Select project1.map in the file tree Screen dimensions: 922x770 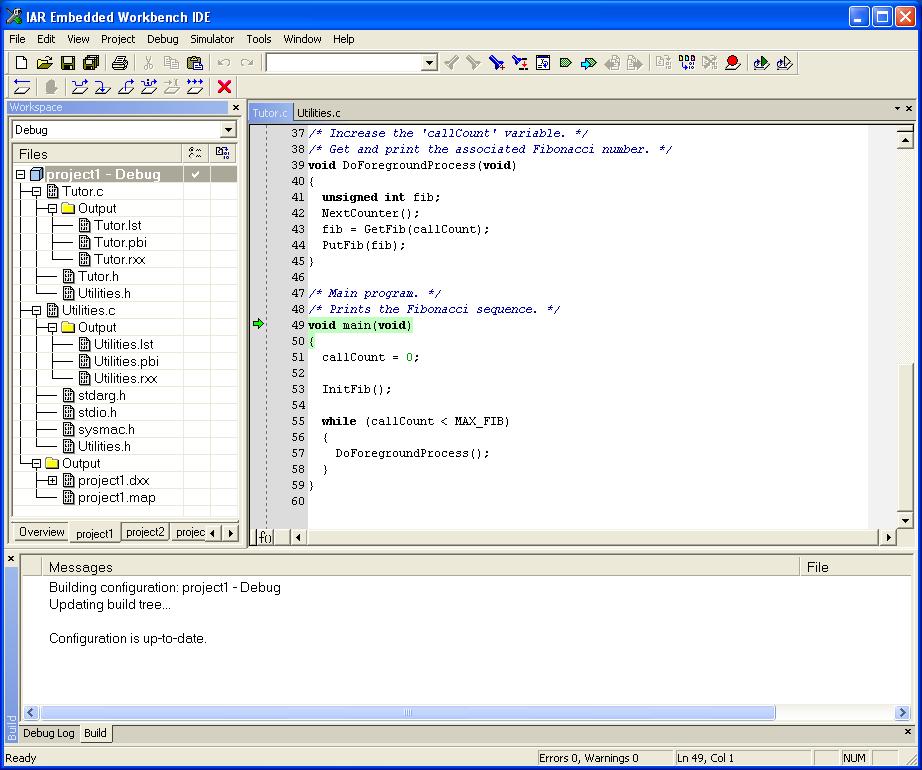(116, 498)
